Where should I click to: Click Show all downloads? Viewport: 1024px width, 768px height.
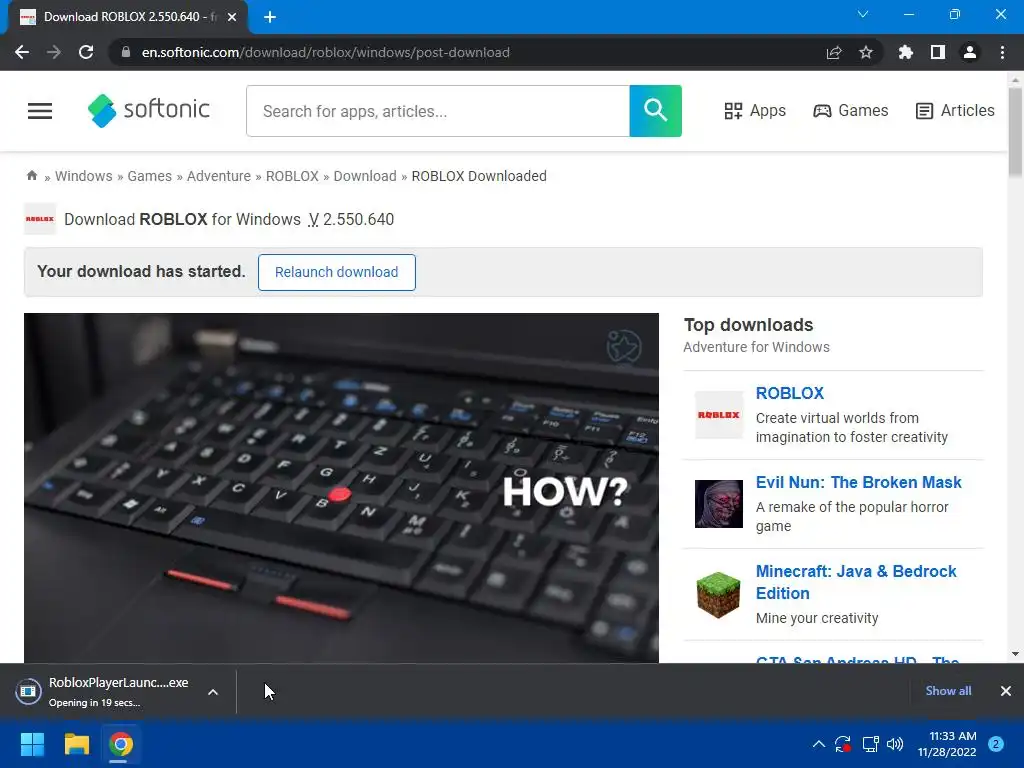pyautogui.click(x=948, y=691)
